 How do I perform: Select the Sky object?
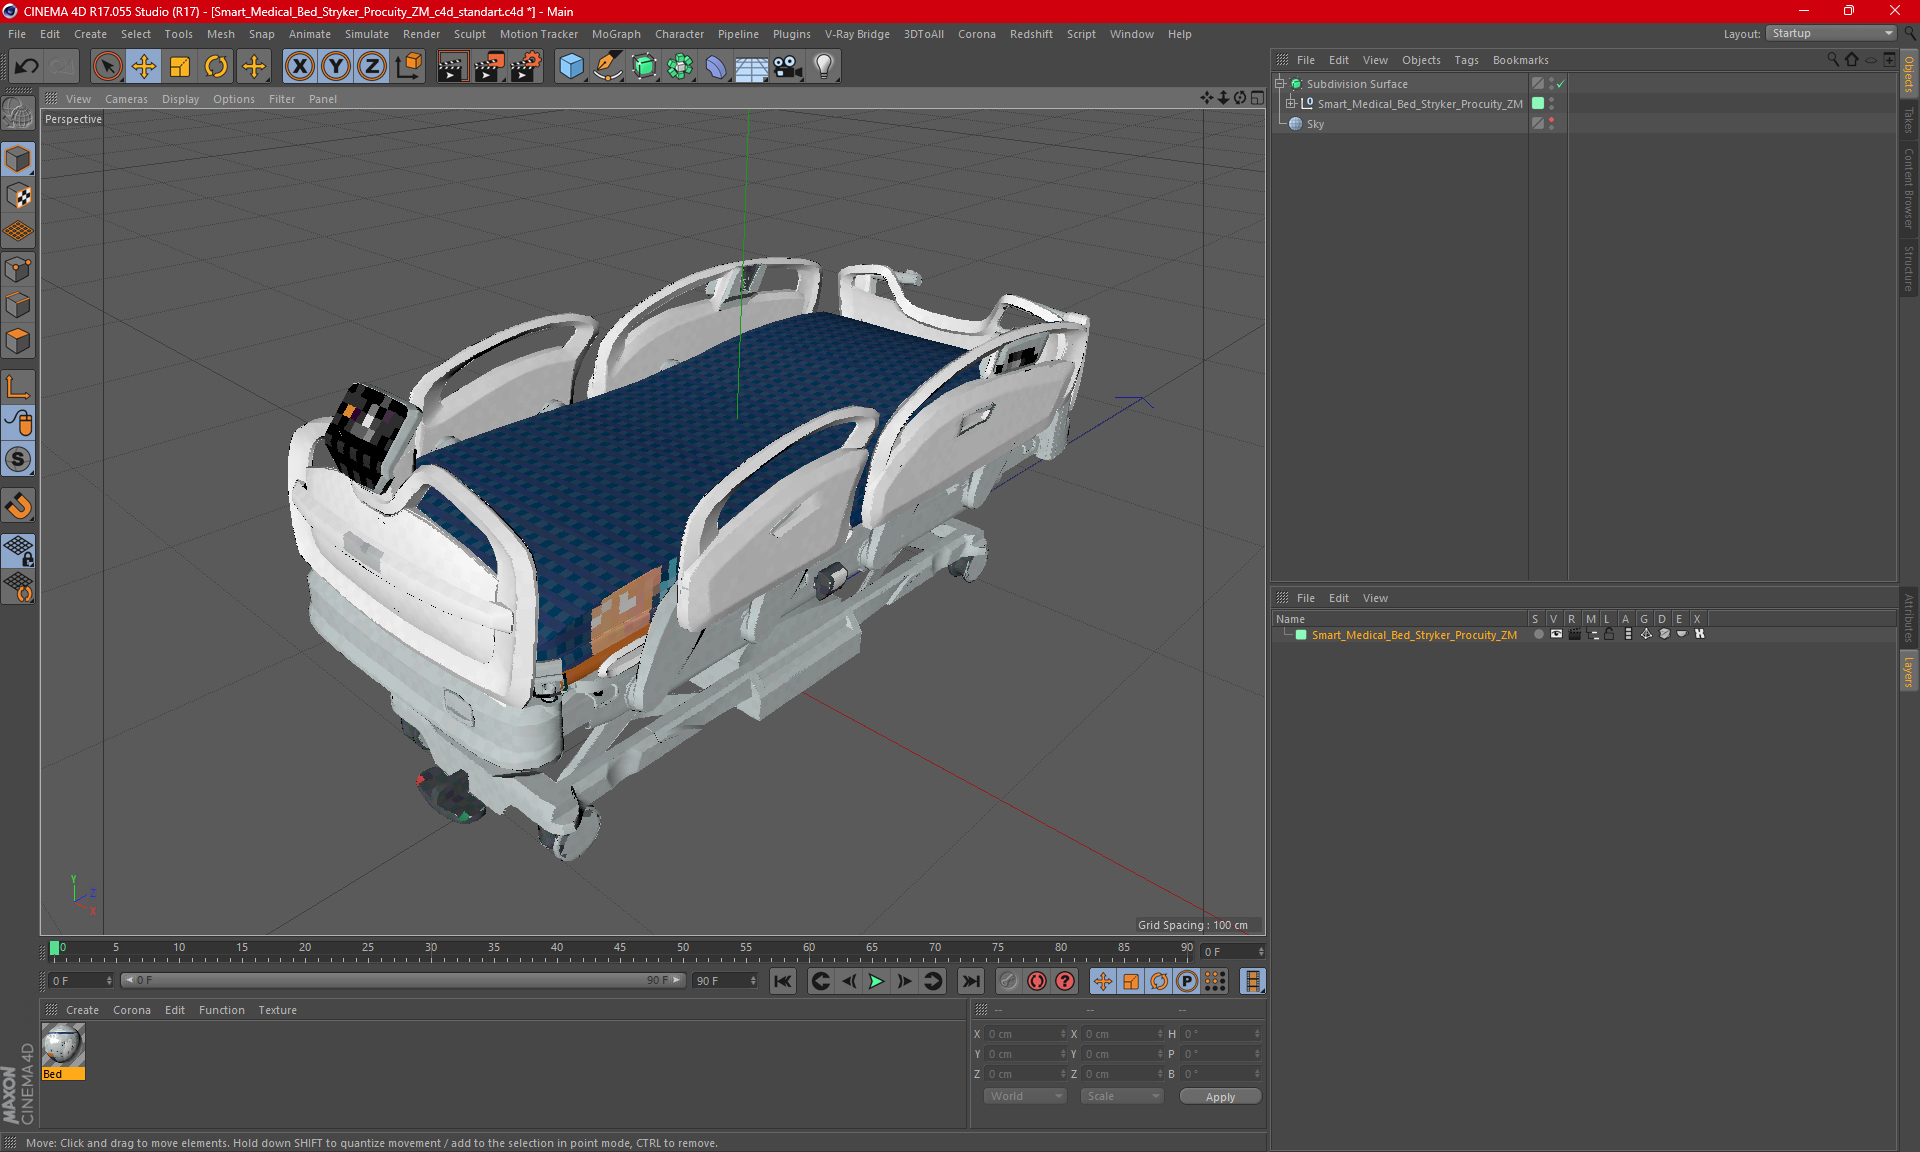[x=1315, y=124]
